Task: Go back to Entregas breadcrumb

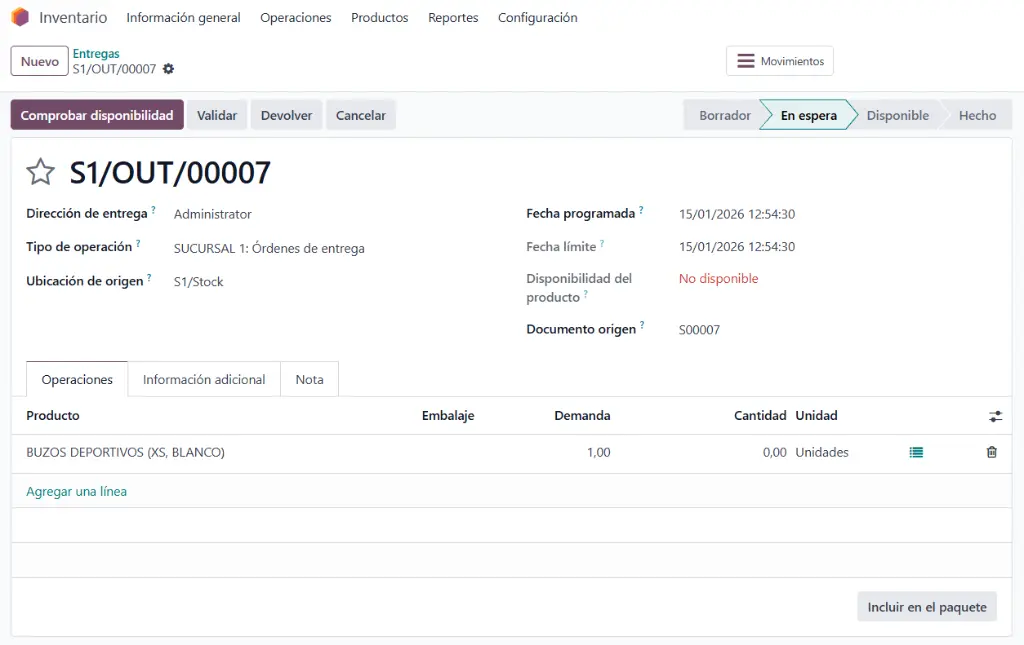Action: click(x=96, y=54)
